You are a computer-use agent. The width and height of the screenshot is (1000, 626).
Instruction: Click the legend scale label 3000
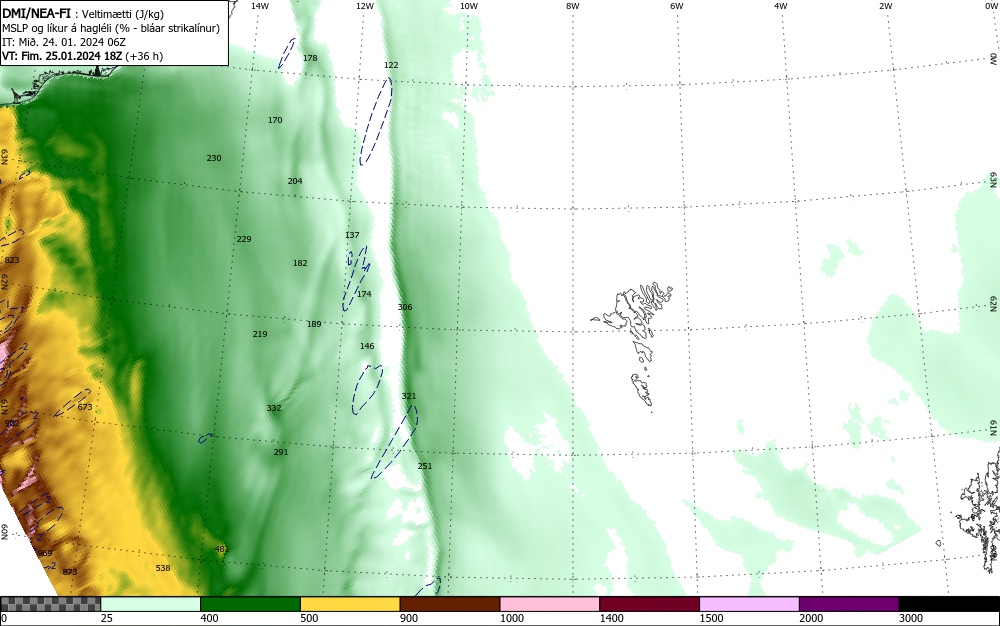tap(911, 618)
